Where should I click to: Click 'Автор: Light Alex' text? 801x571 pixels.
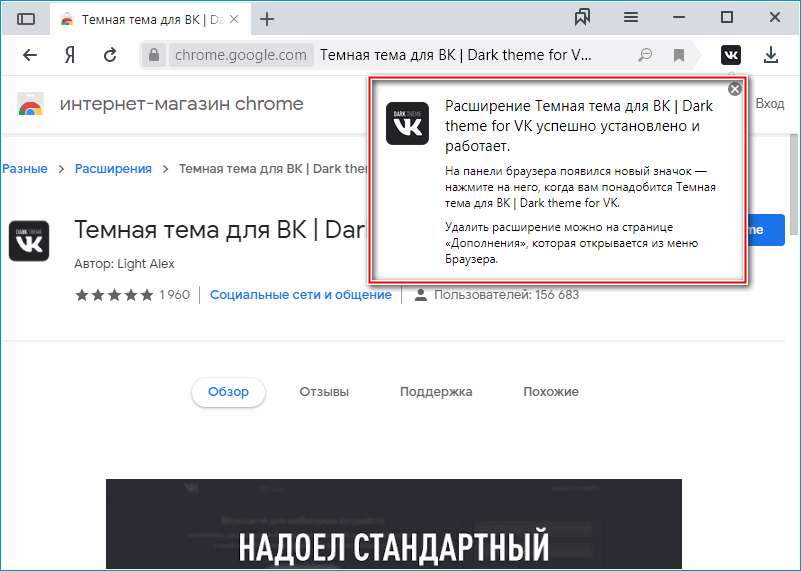click(124, 264)
